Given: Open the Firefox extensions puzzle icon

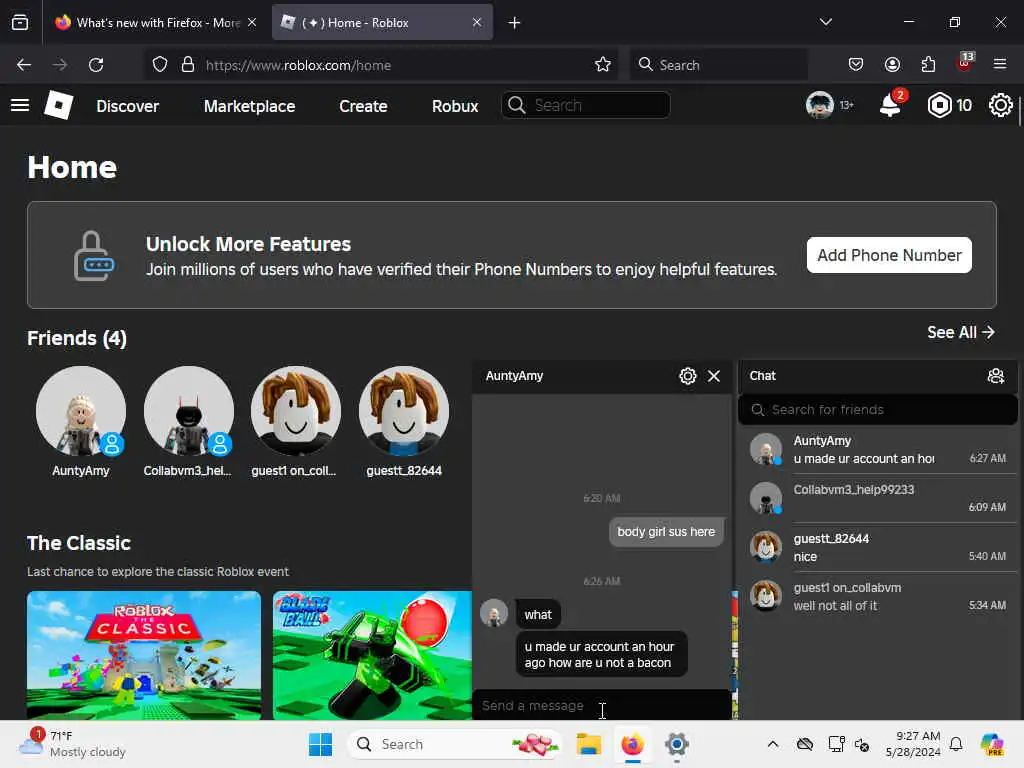Looking at the screenshot, I should point(928,65).
